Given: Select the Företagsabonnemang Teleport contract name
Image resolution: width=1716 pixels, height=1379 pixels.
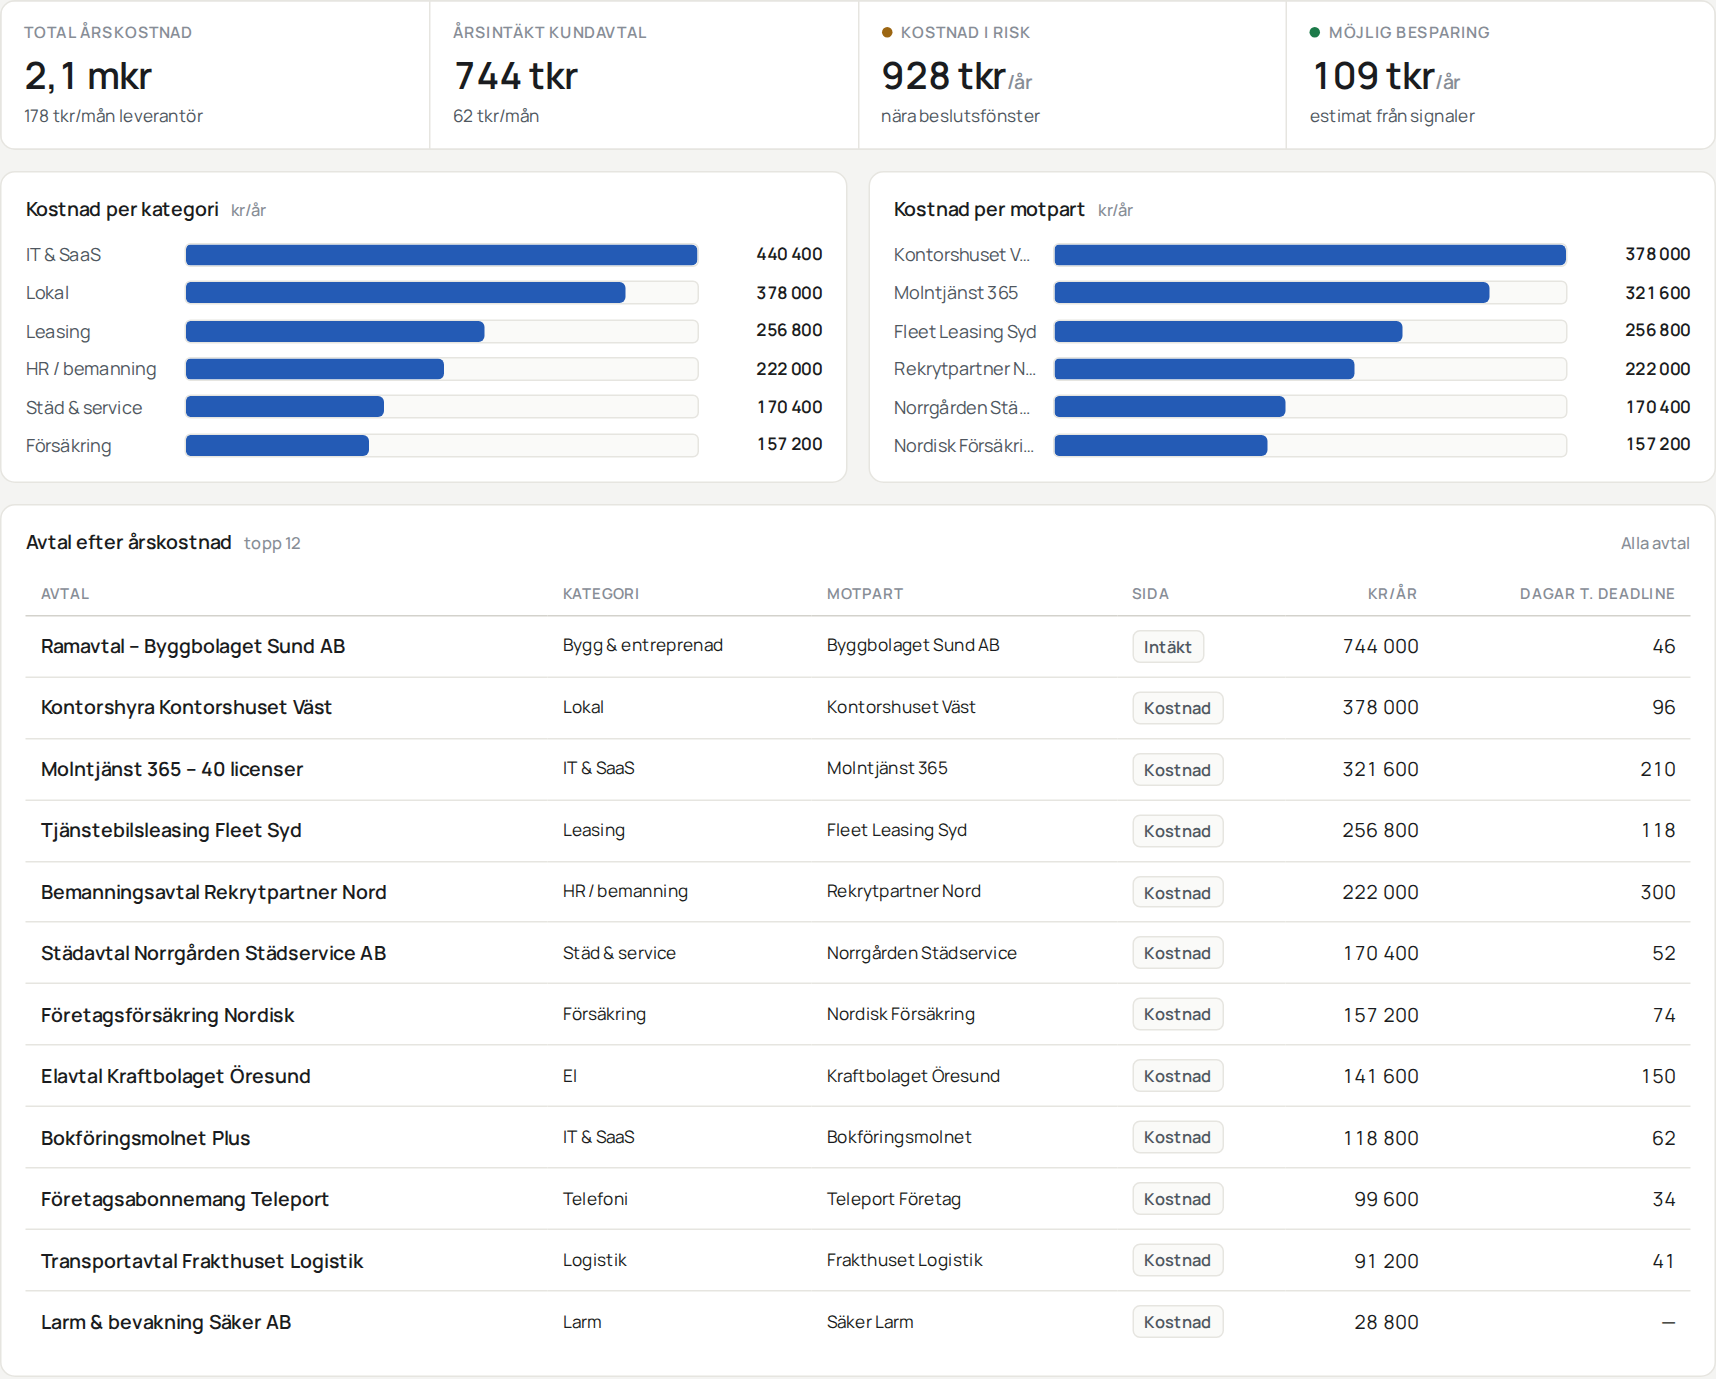Looking at the screenshot, I should tap(185, 1199).
